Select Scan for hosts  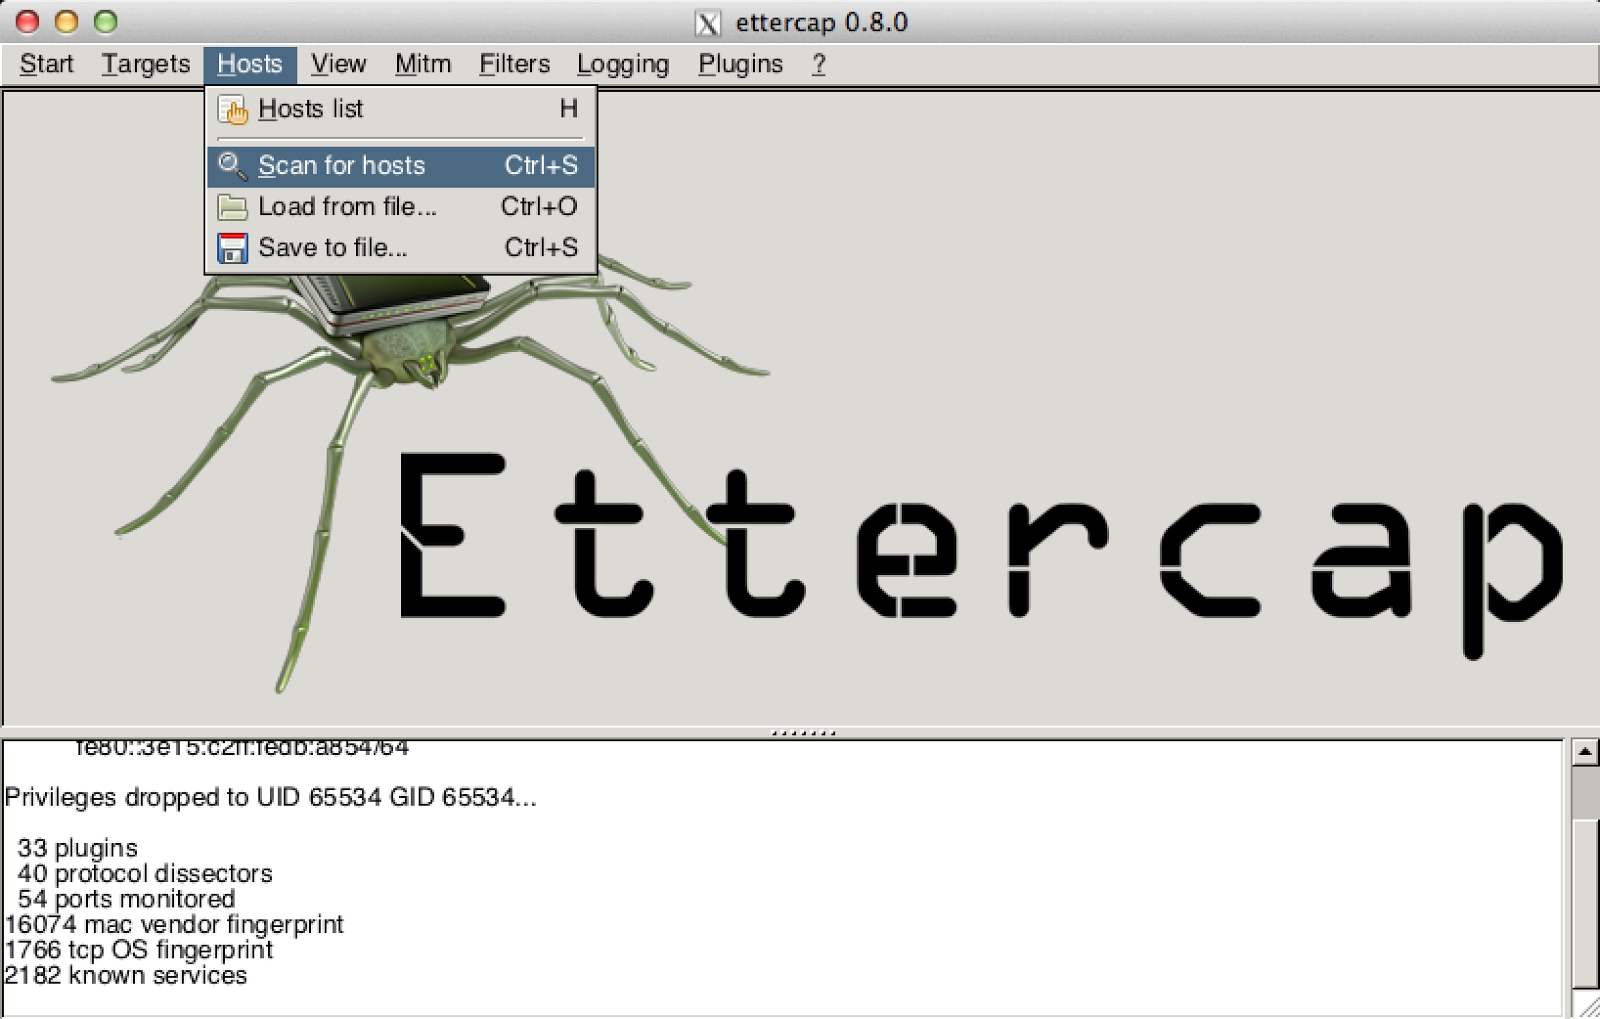[x=400, y=166]
